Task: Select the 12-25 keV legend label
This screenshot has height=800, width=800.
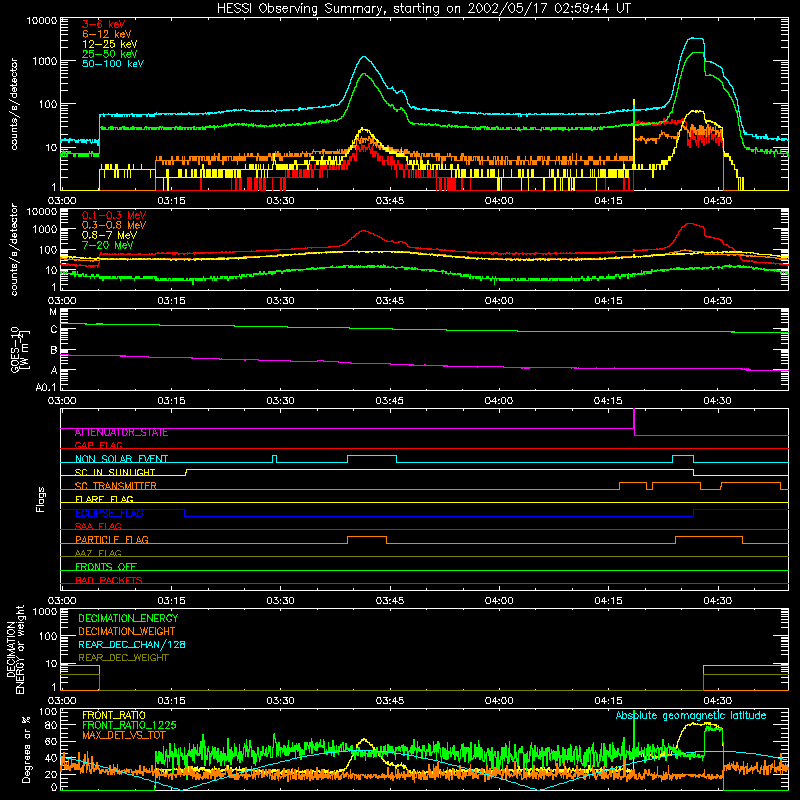Action: [x=110, y=44]
